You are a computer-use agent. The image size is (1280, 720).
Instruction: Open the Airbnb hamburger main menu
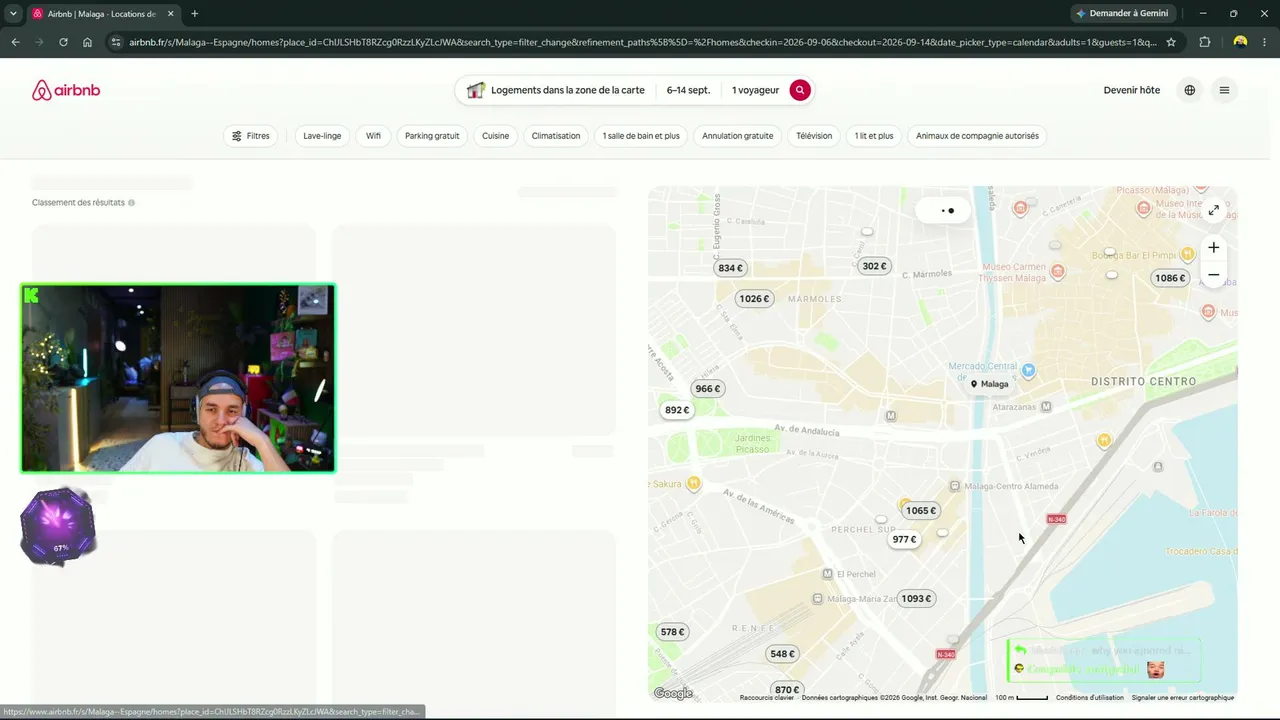coord(1224,90)
